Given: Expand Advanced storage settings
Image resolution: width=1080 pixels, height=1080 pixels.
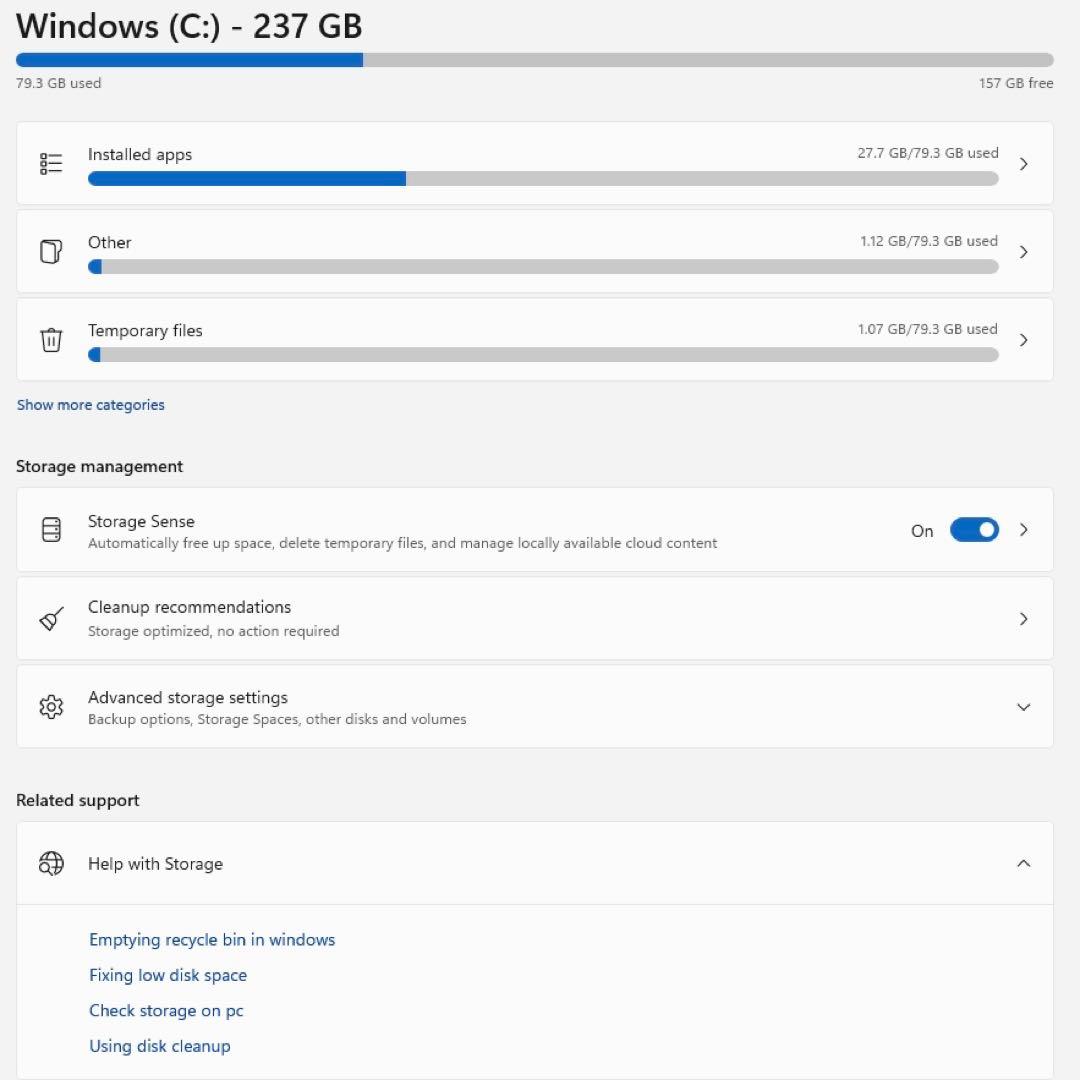Looking at the screenshot, I should [1023, 706].
